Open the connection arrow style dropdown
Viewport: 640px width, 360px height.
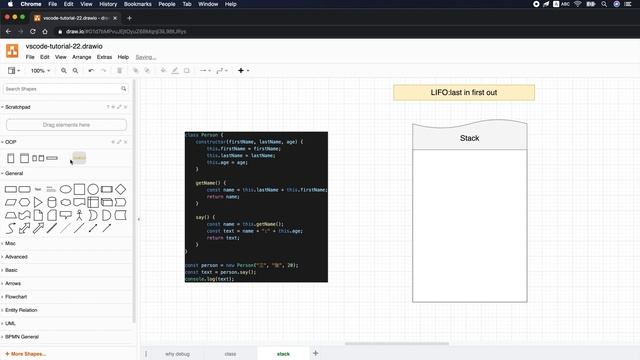pyautogui.click(x=205, y=71)
